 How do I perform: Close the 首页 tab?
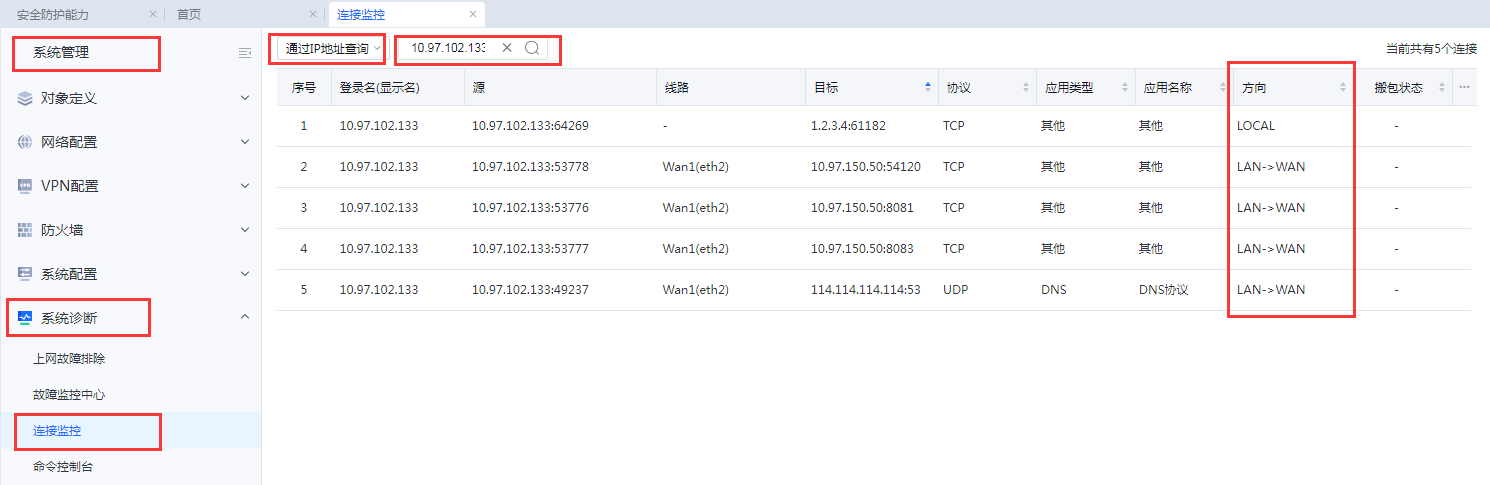(x=313, y=14)
